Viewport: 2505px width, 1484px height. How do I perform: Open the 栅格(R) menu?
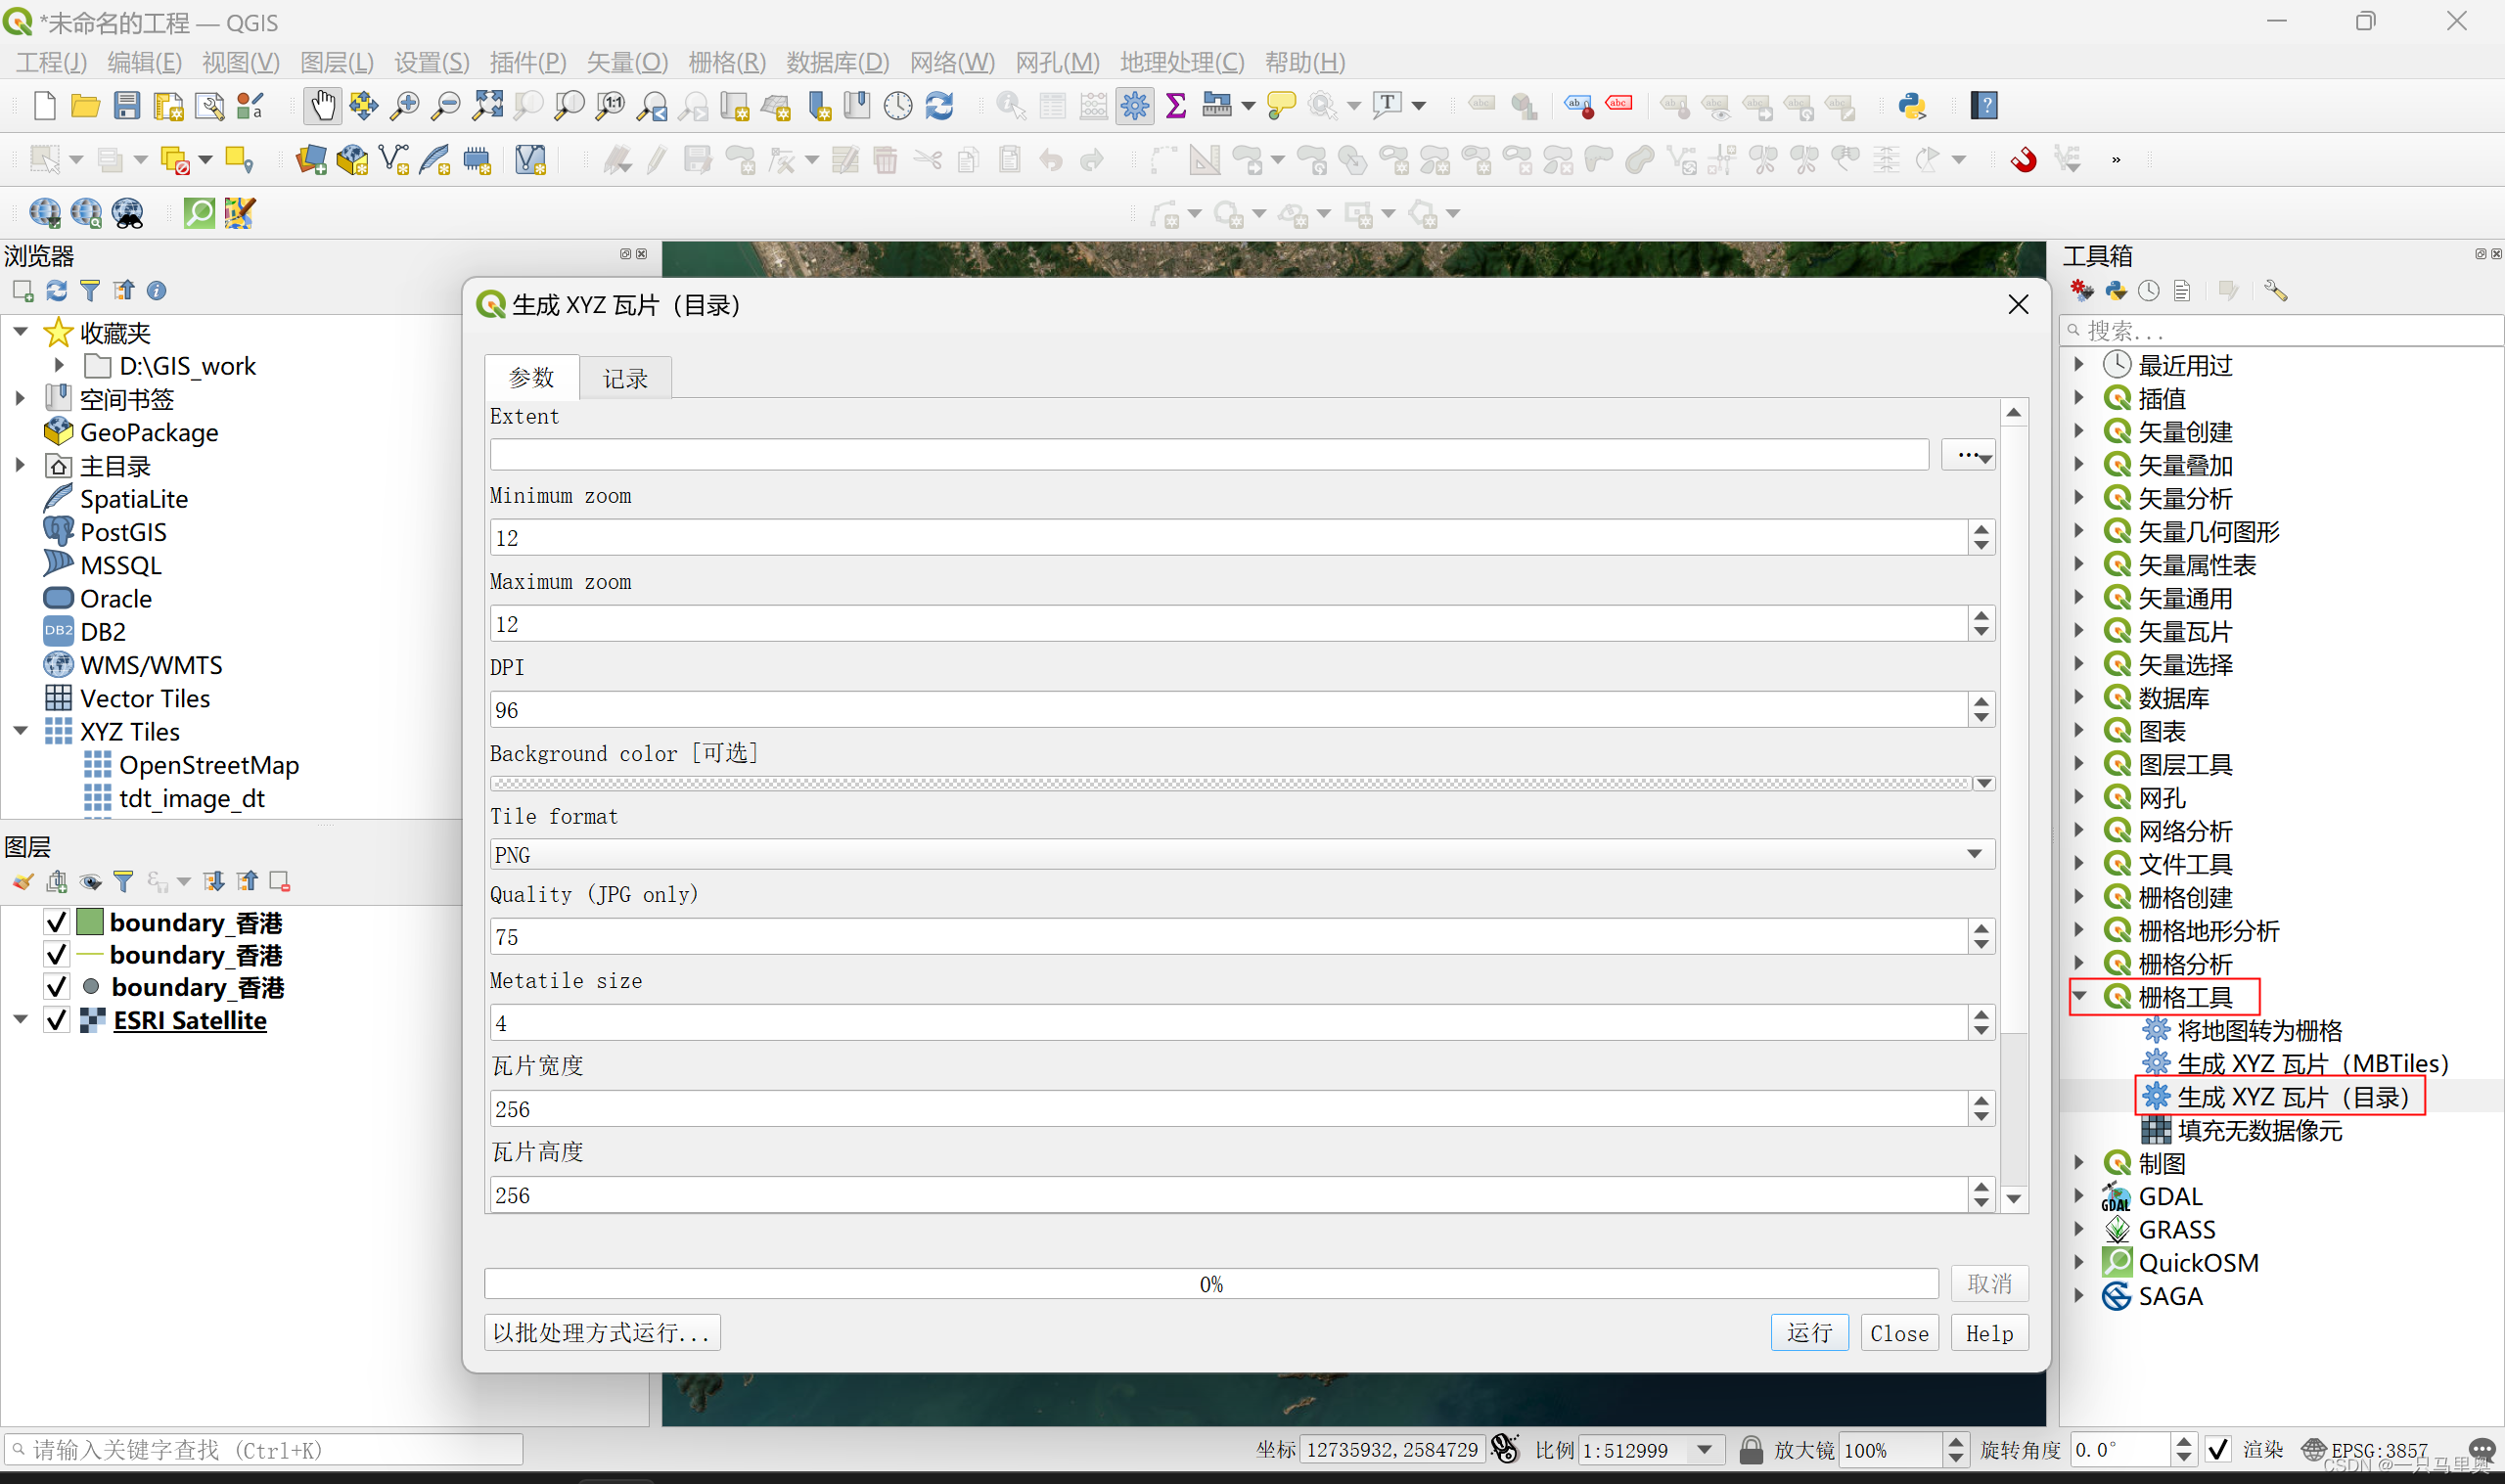tap(727, 63)
